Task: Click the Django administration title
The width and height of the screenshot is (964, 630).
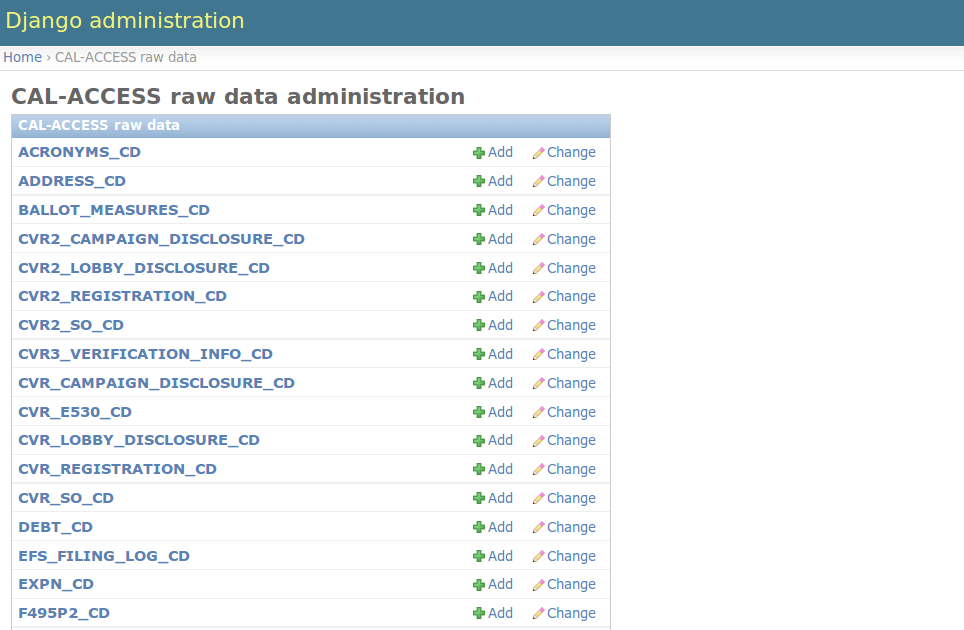Action: (x=125, y=21)
